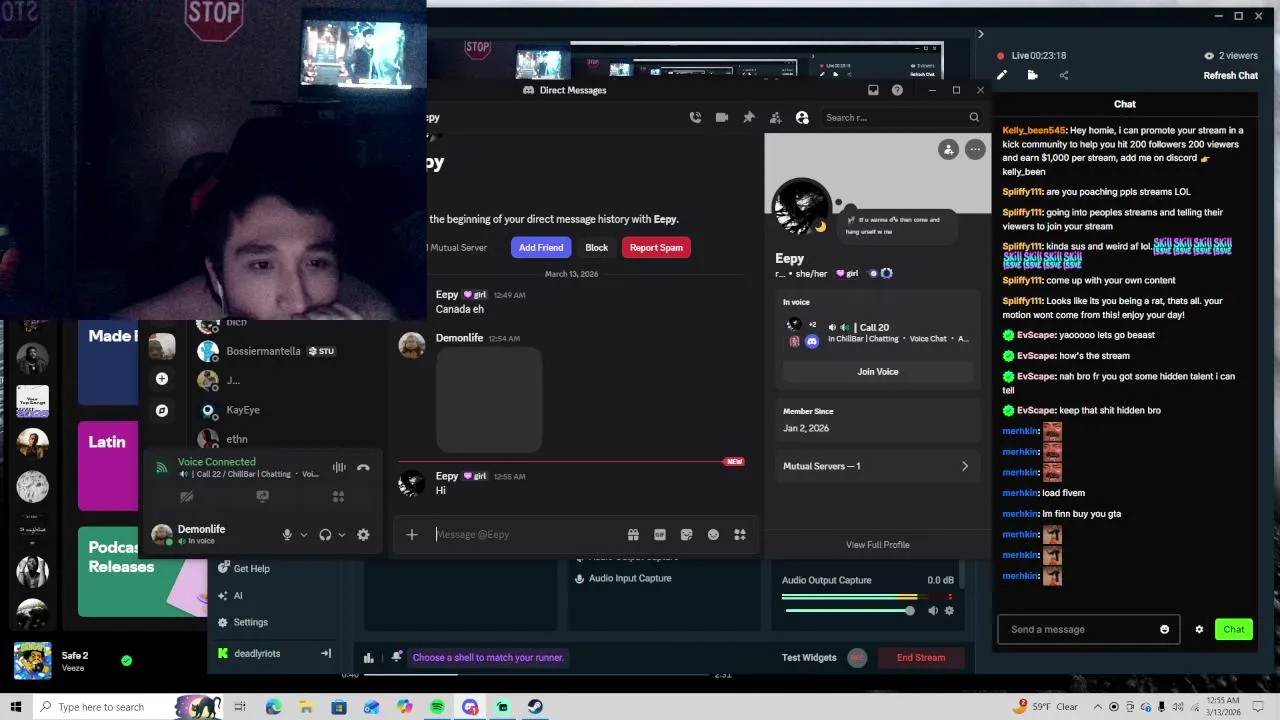The image size is (1280, 720).
Task: Open Settings in streaming app sidebar
Action: (x=242, y=622)
